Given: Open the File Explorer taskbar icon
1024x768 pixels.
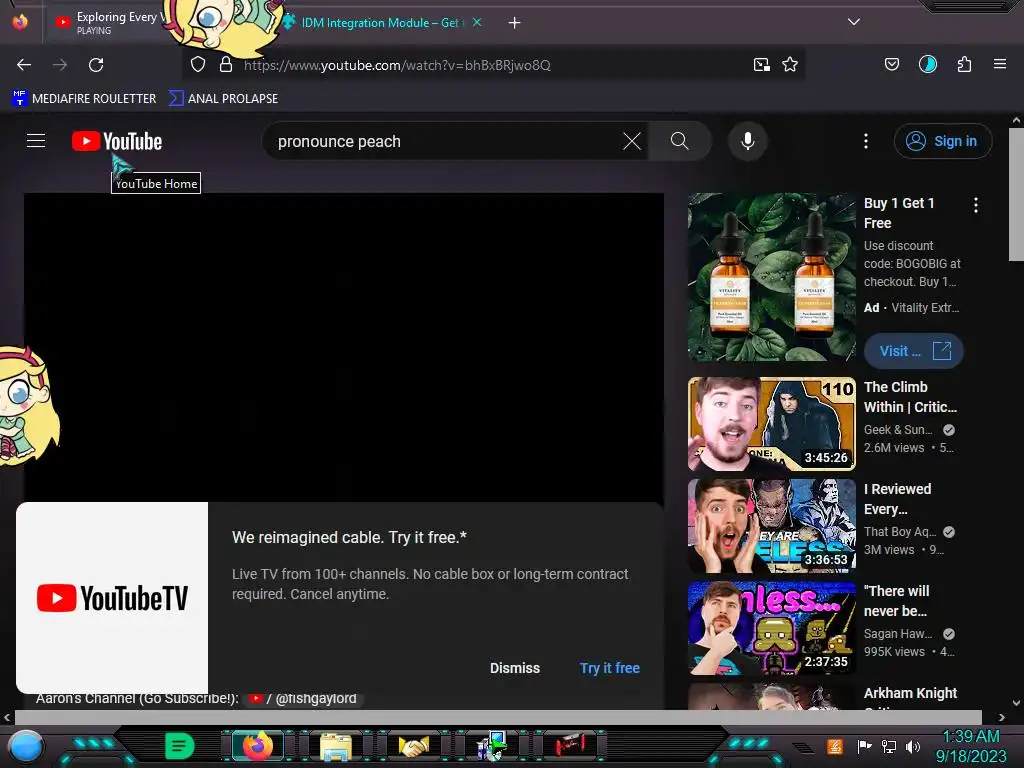Looking at the screenshot, I should pyautogui.click(x=336, y=746).
